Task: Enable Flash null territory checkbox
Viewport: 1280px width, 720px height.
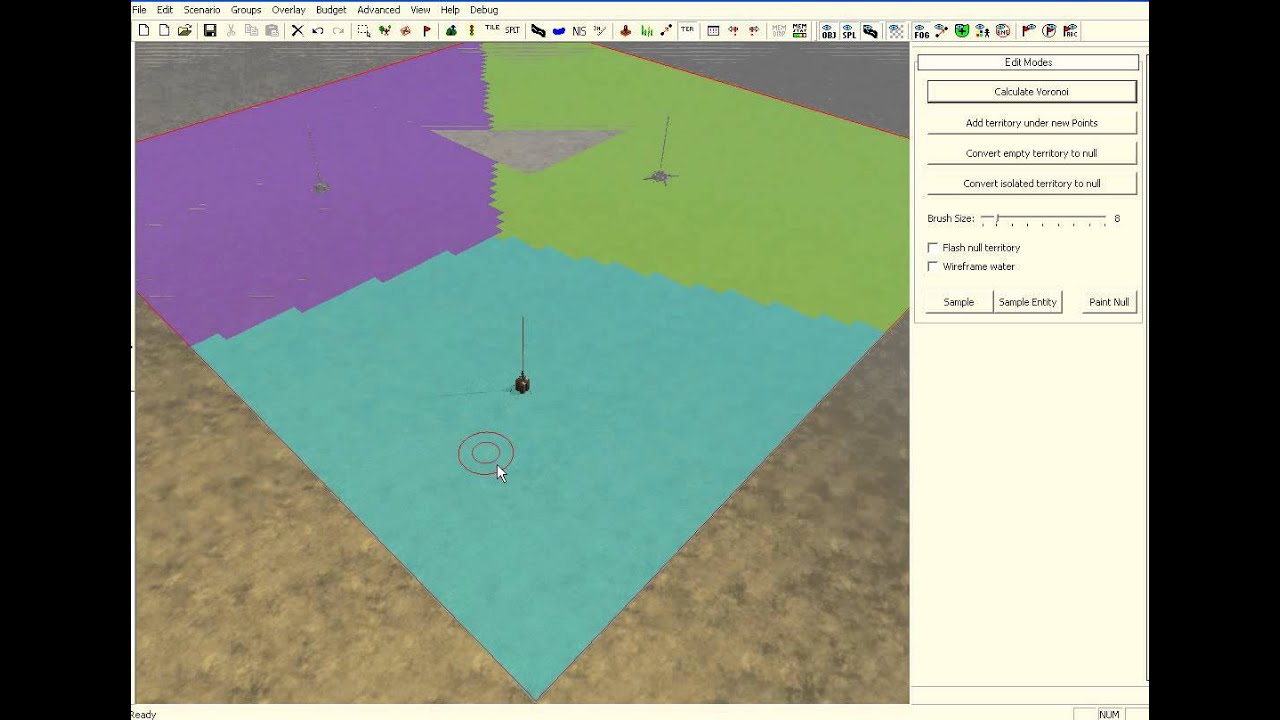Action: 933,247
